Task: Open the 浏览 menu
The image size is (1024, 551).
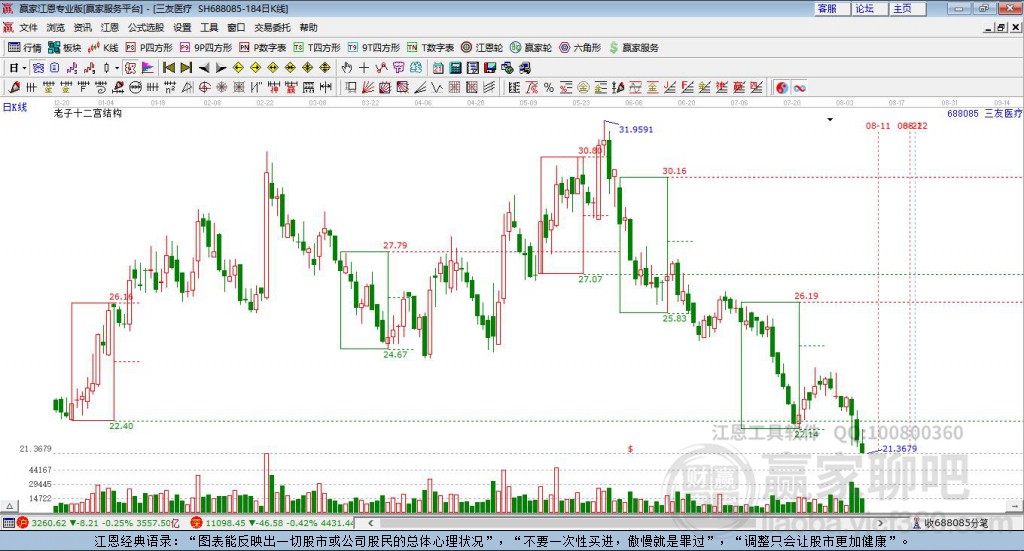Action: [x=56, y=27]
